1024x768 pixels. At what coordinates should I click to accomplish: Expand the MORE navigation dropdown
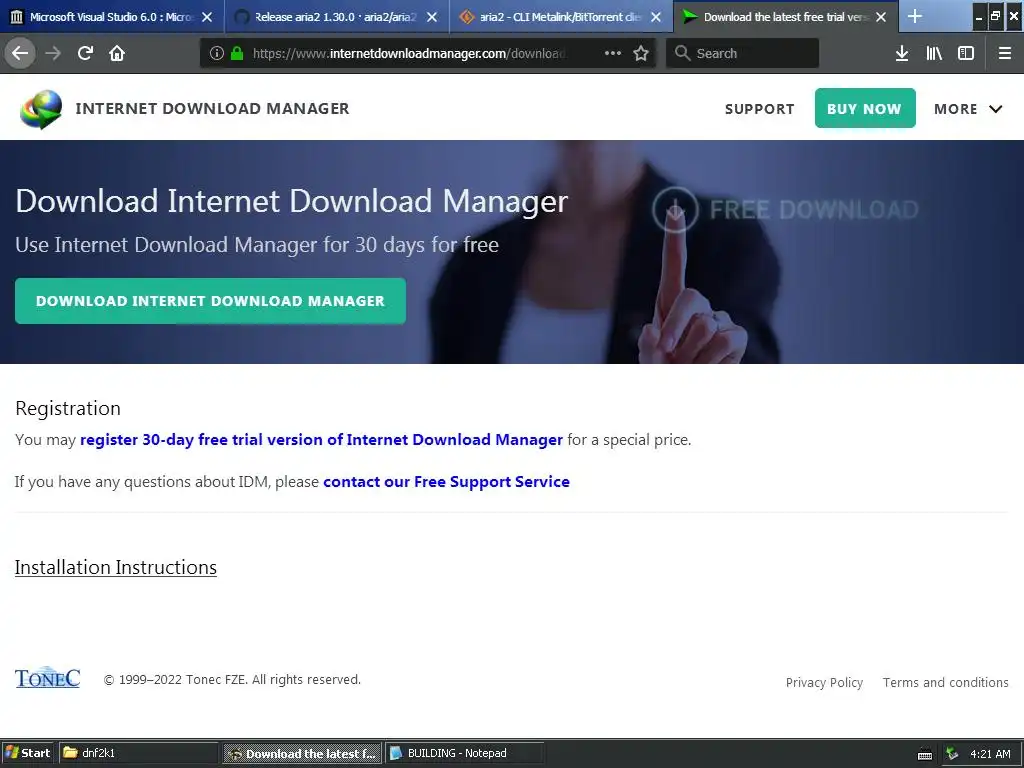coord(967,109)
